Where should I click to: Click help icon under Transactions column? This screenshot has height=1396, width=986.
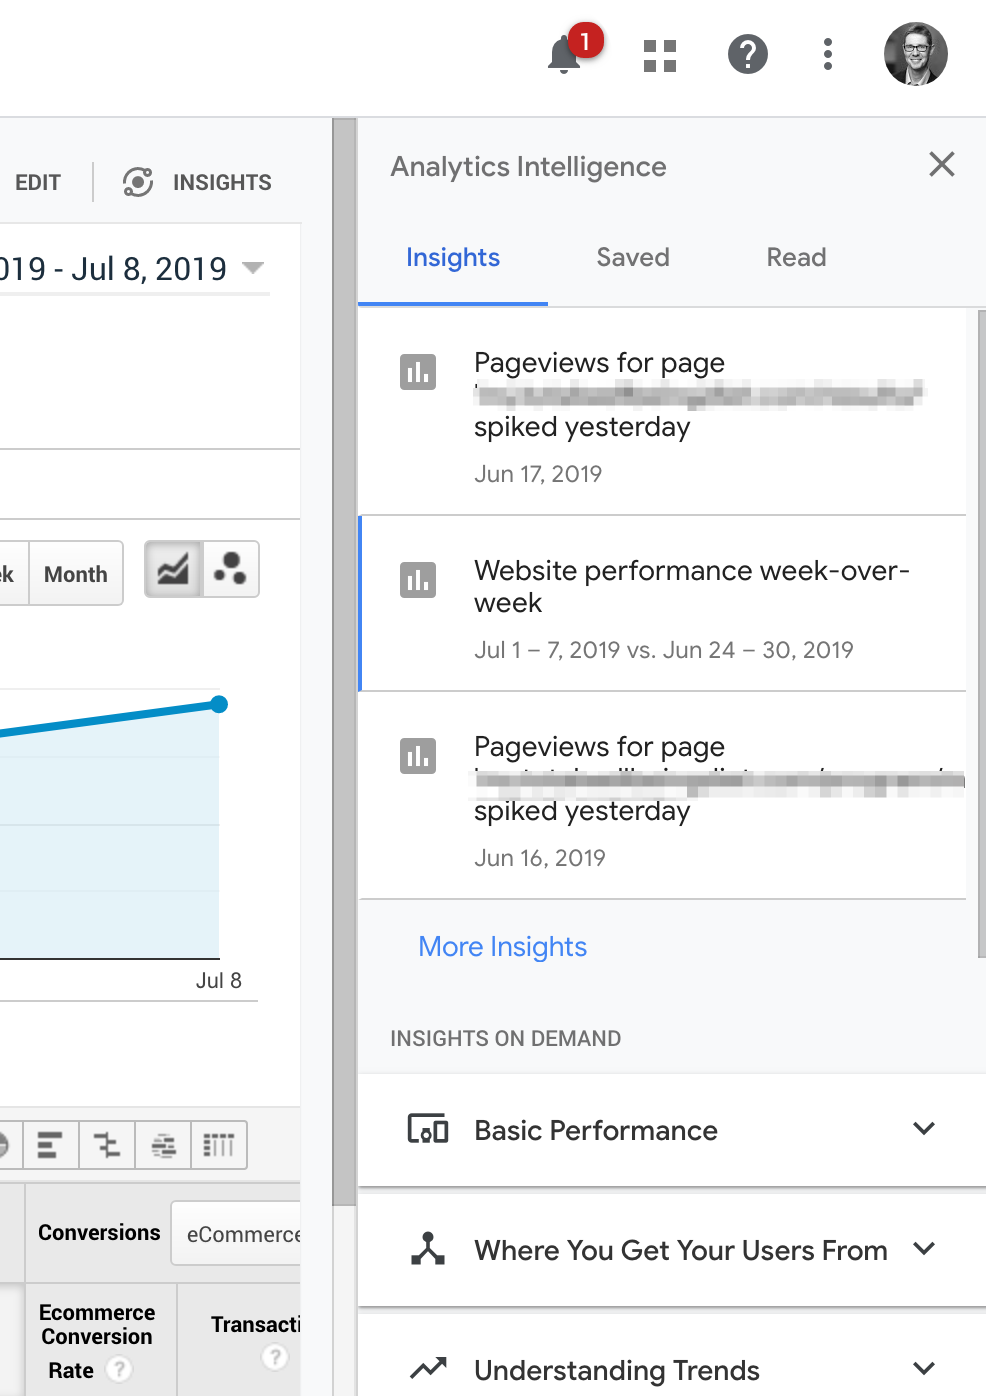tap(275, 1357)
